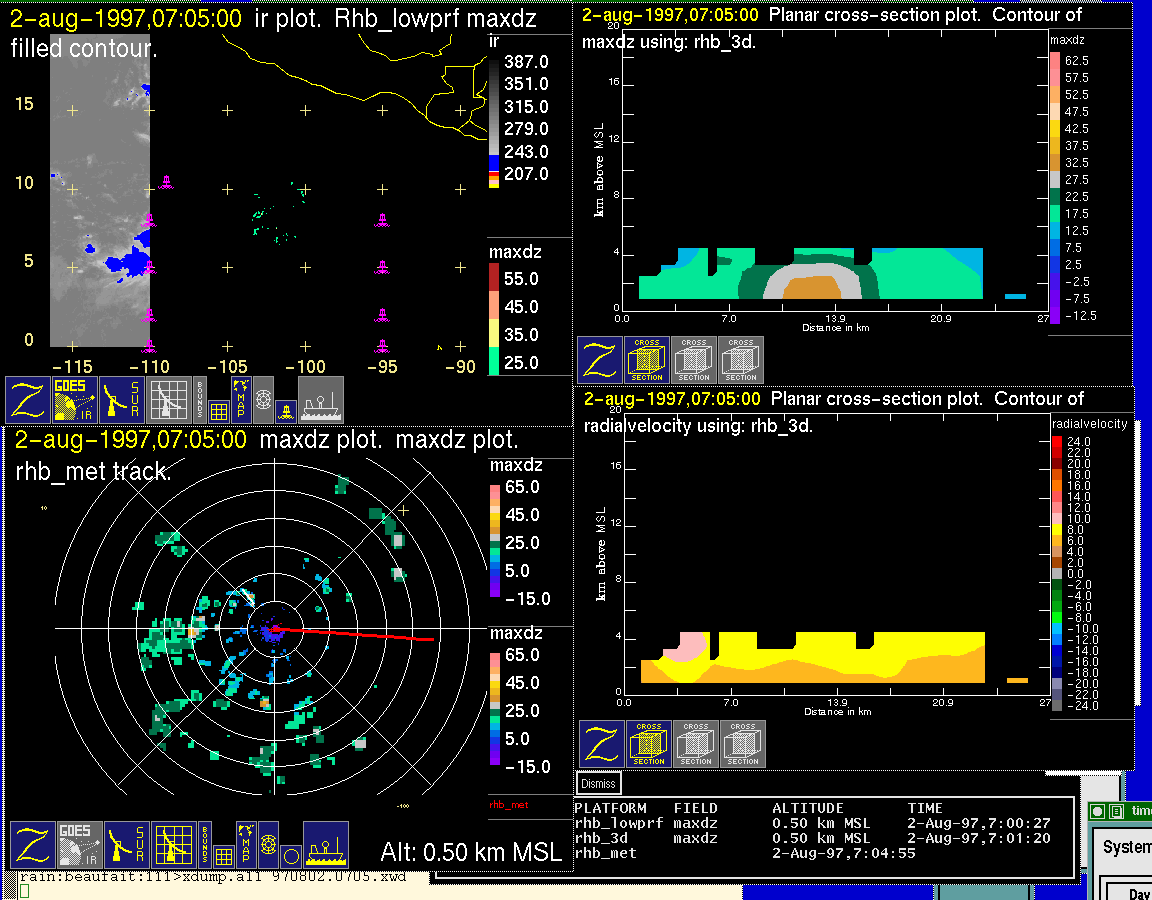Click the second grayed Cross Section icon in the top-right window
Screen dimensions: 1152x900
[x=740, y=360]
